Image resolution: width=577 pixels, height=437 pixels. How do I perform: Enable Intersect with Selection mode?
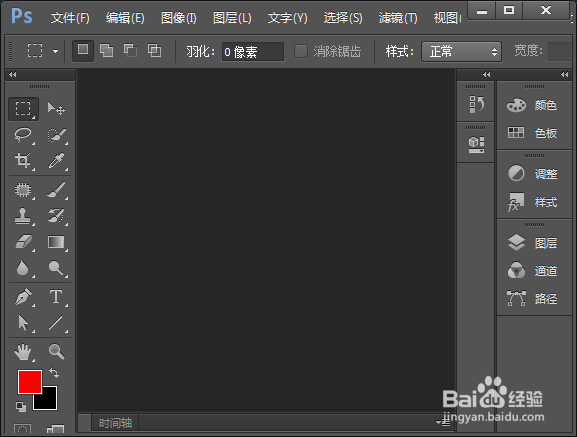tap(154, 50)
